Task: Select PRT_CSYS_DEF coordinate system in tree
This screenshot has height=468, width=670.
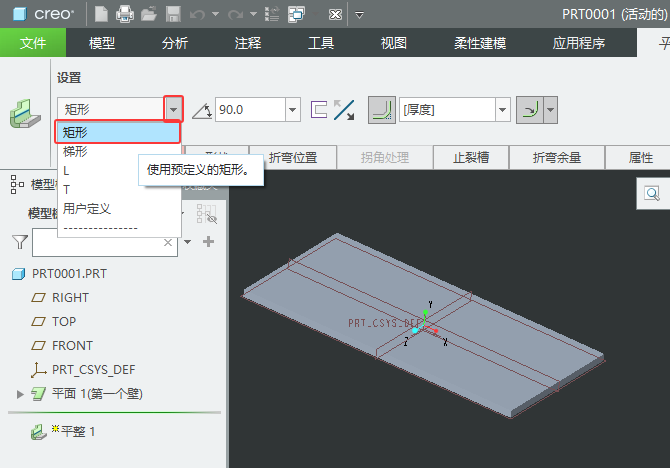Action: coord(93,370)
